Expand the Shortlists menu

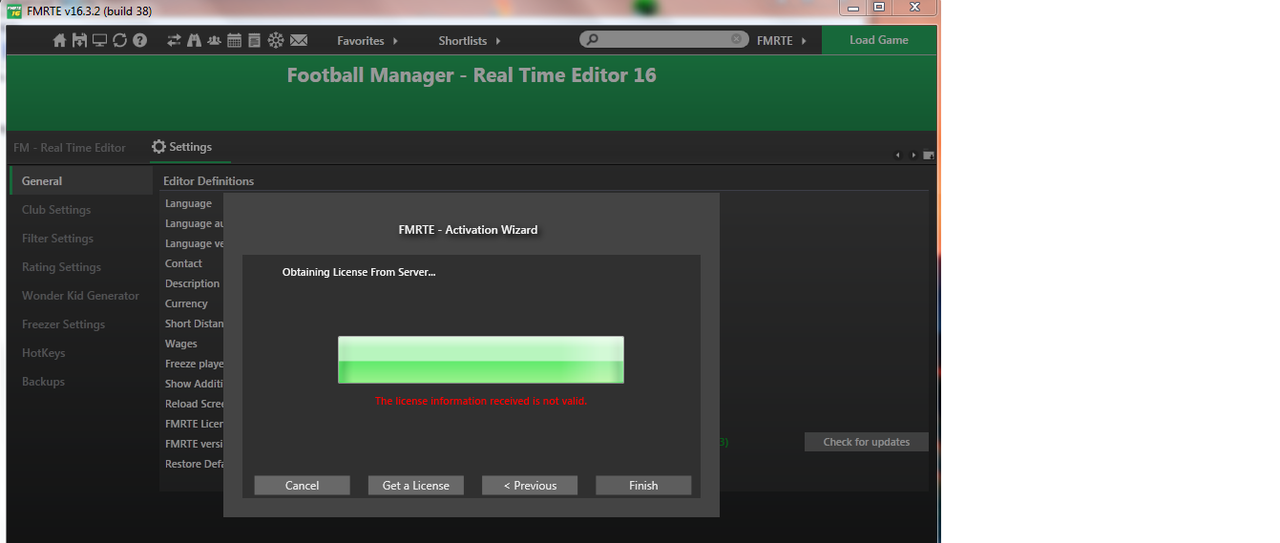469,41
